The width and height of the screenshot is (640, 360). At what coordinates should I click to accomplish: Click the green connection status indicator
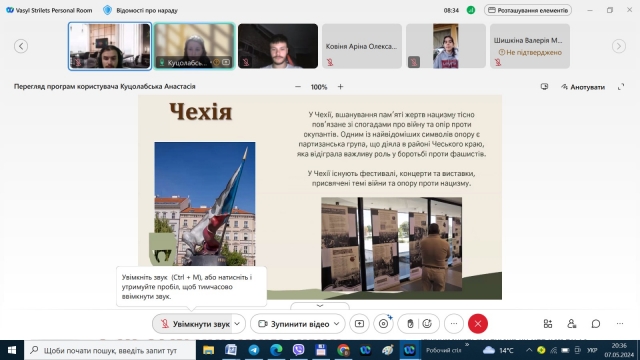(x=471, y=10)
